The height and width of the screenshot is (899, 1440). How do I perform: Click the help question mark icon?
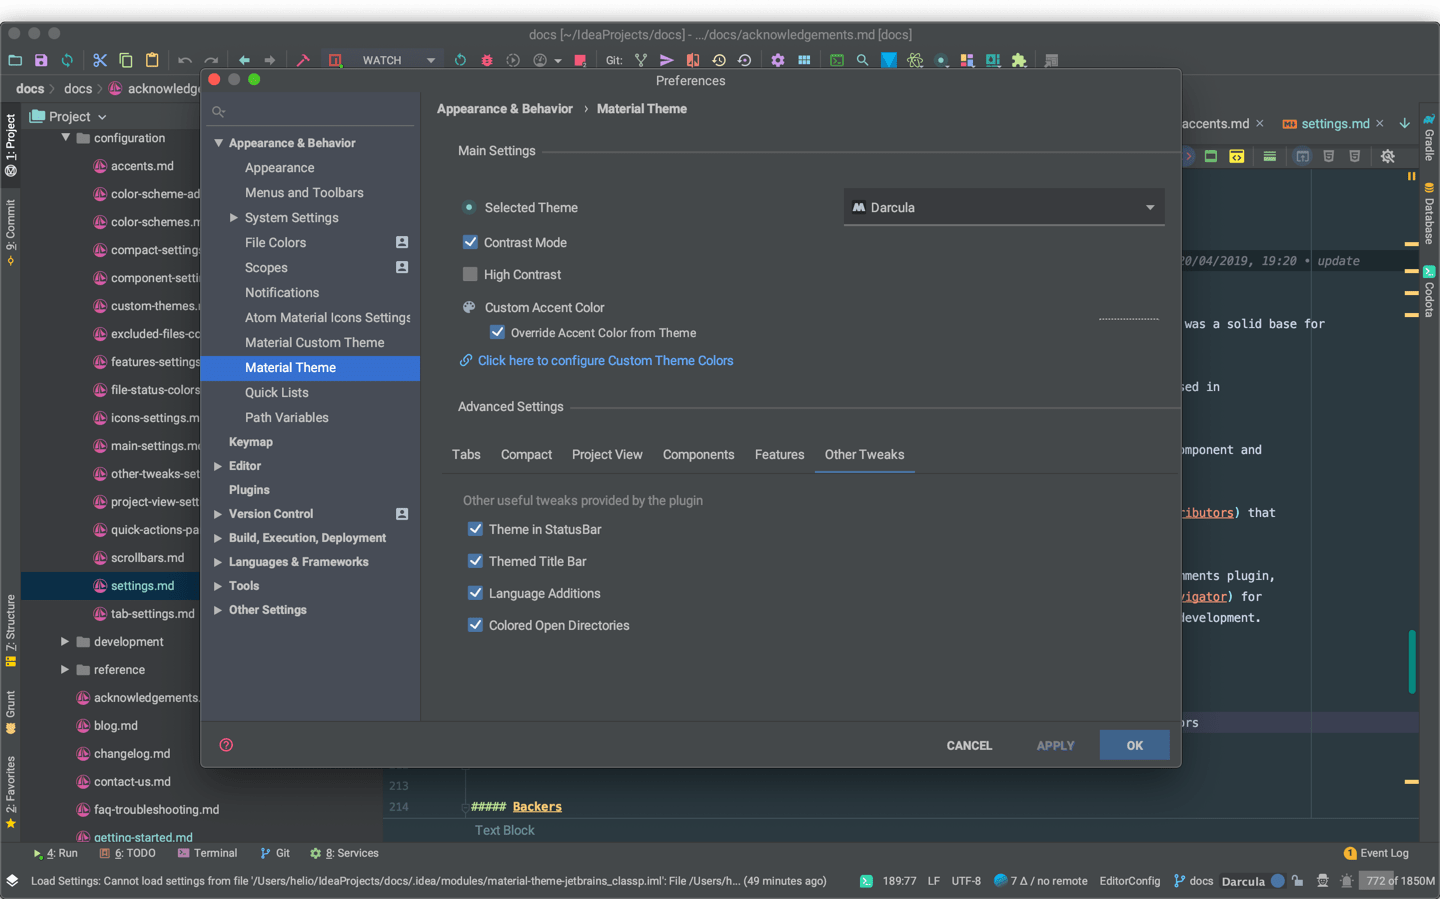coord(226,745)
